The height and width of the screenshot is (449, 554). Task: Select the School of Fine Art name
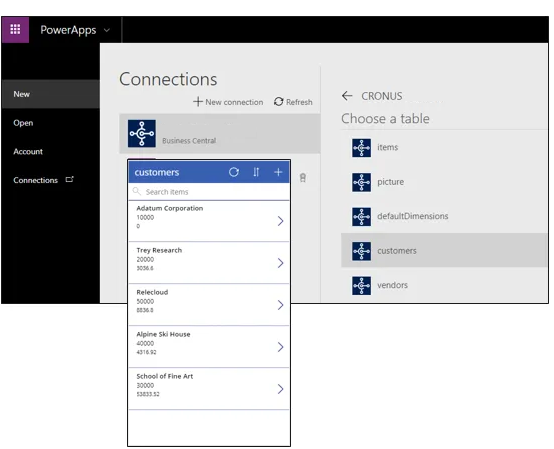(165, 376)
